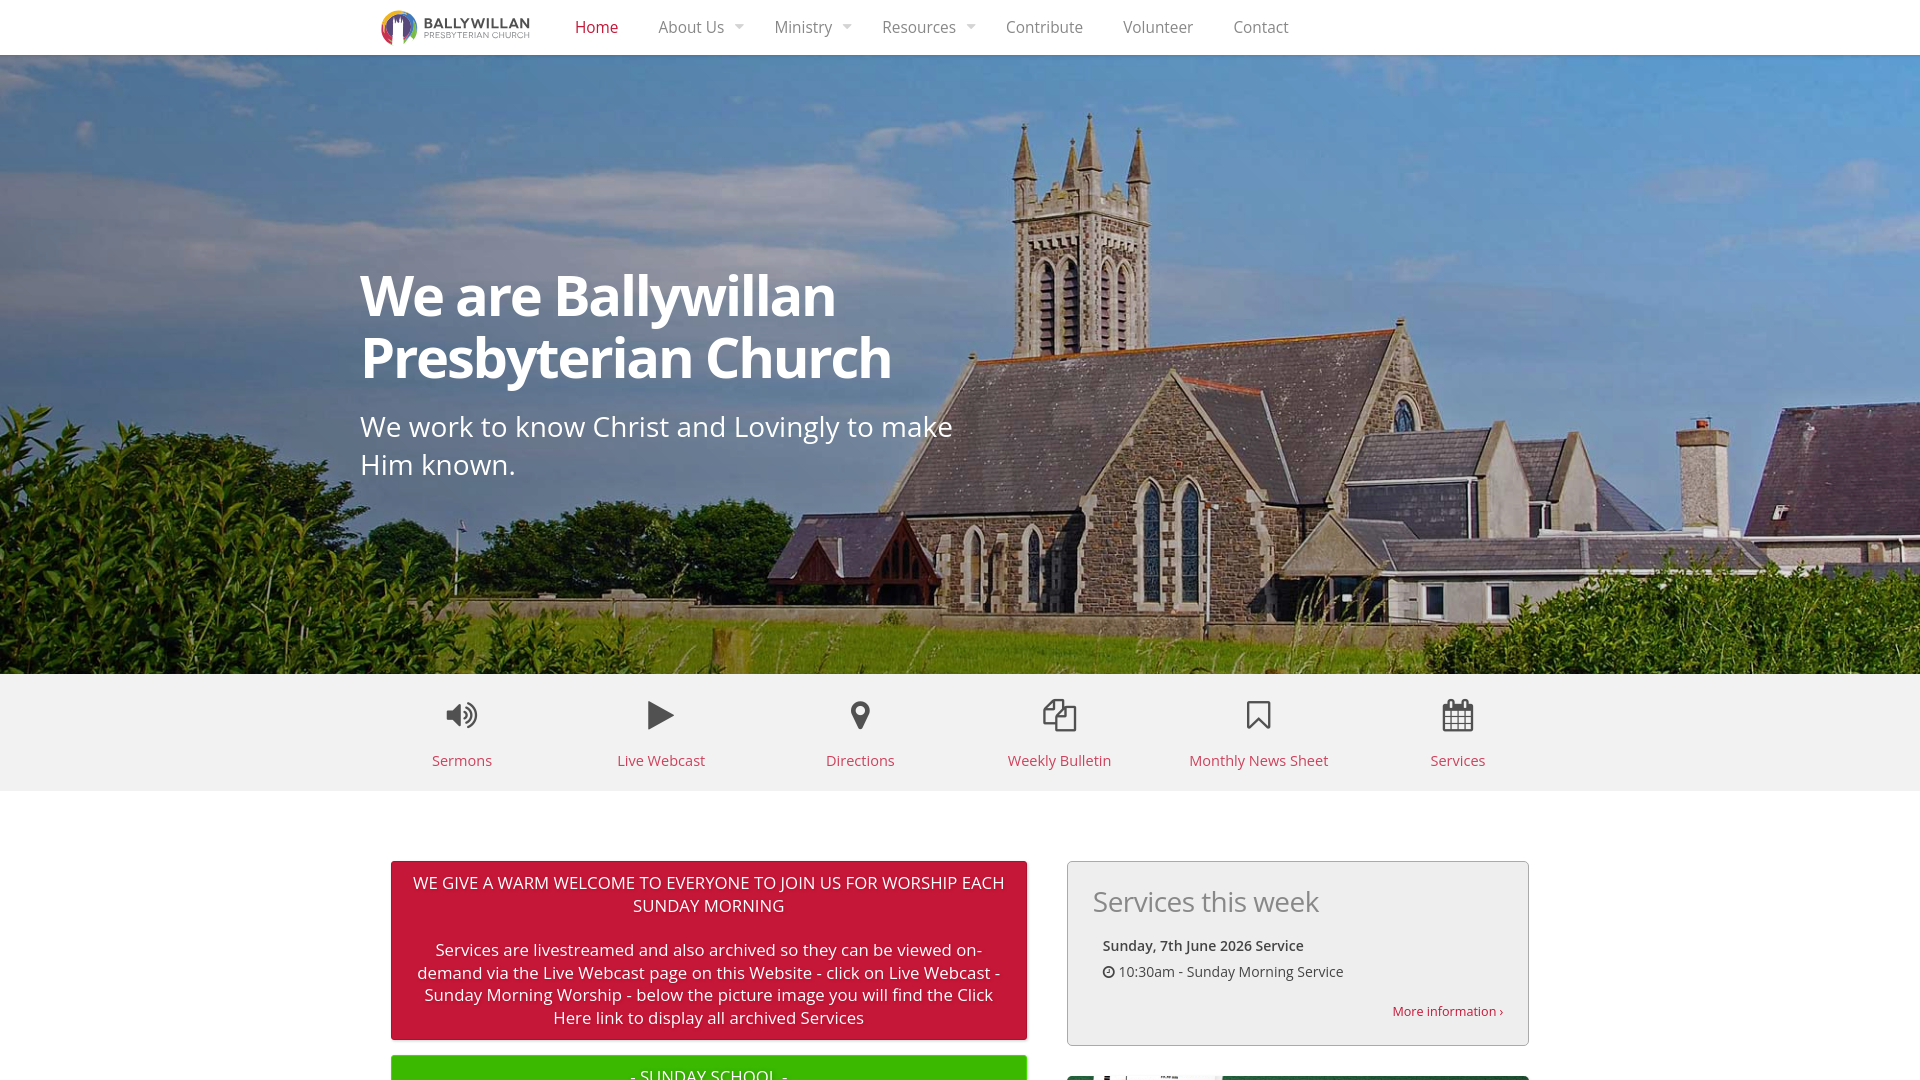Open the Monthly News Sheet text link
The height and width of the screenshot is (1080, 1920).
(x=1258, y=761)
